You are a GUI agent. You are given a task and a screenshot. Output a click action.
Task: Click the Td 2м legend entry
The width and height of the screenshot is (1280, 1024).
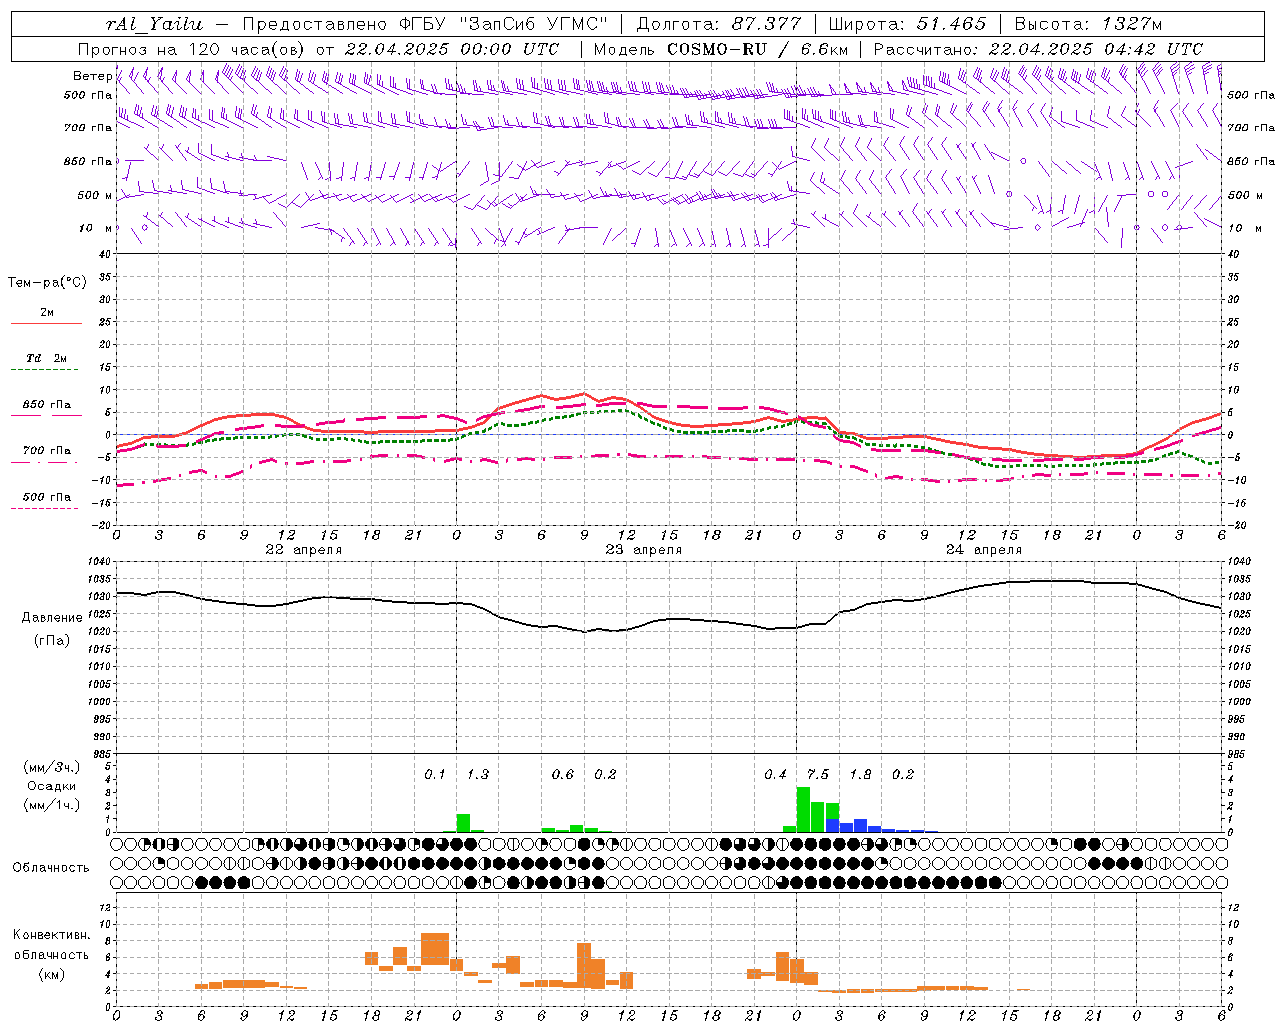[47, 357]
